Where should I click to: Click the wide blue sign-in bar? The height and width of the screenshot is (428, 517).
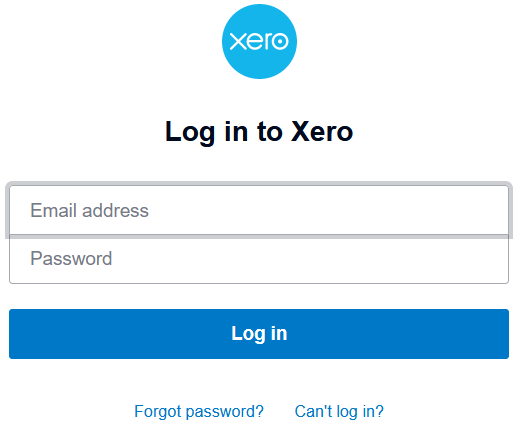click(x=259, y=334)
